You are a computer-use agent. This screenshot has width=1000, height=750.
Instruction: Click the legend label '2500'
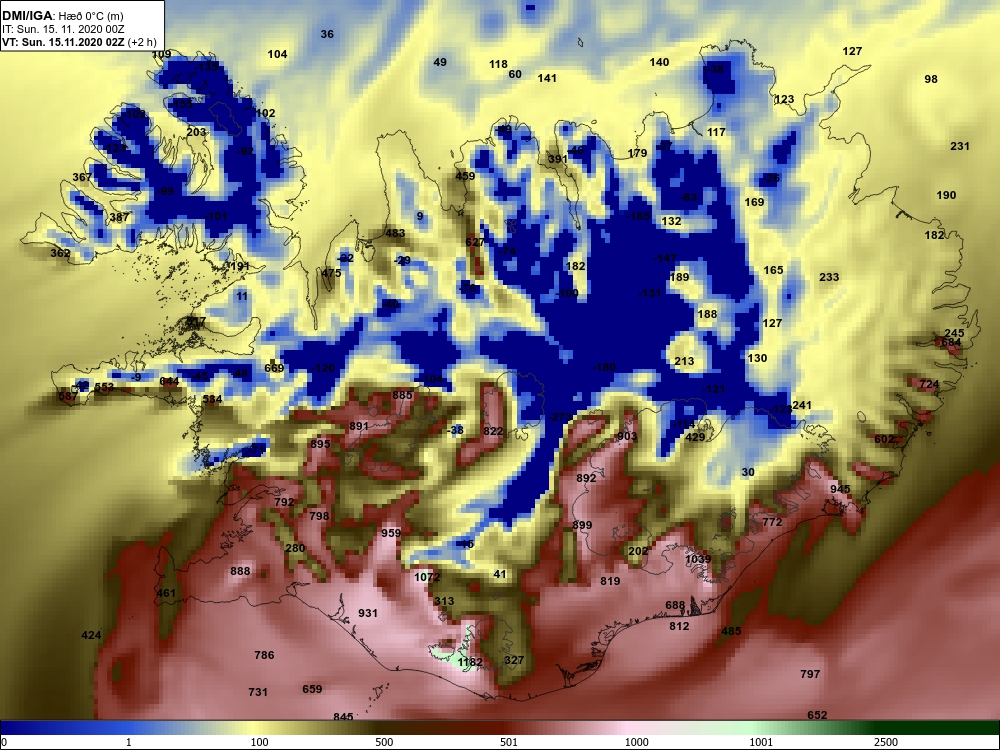(x=886, y=742)
